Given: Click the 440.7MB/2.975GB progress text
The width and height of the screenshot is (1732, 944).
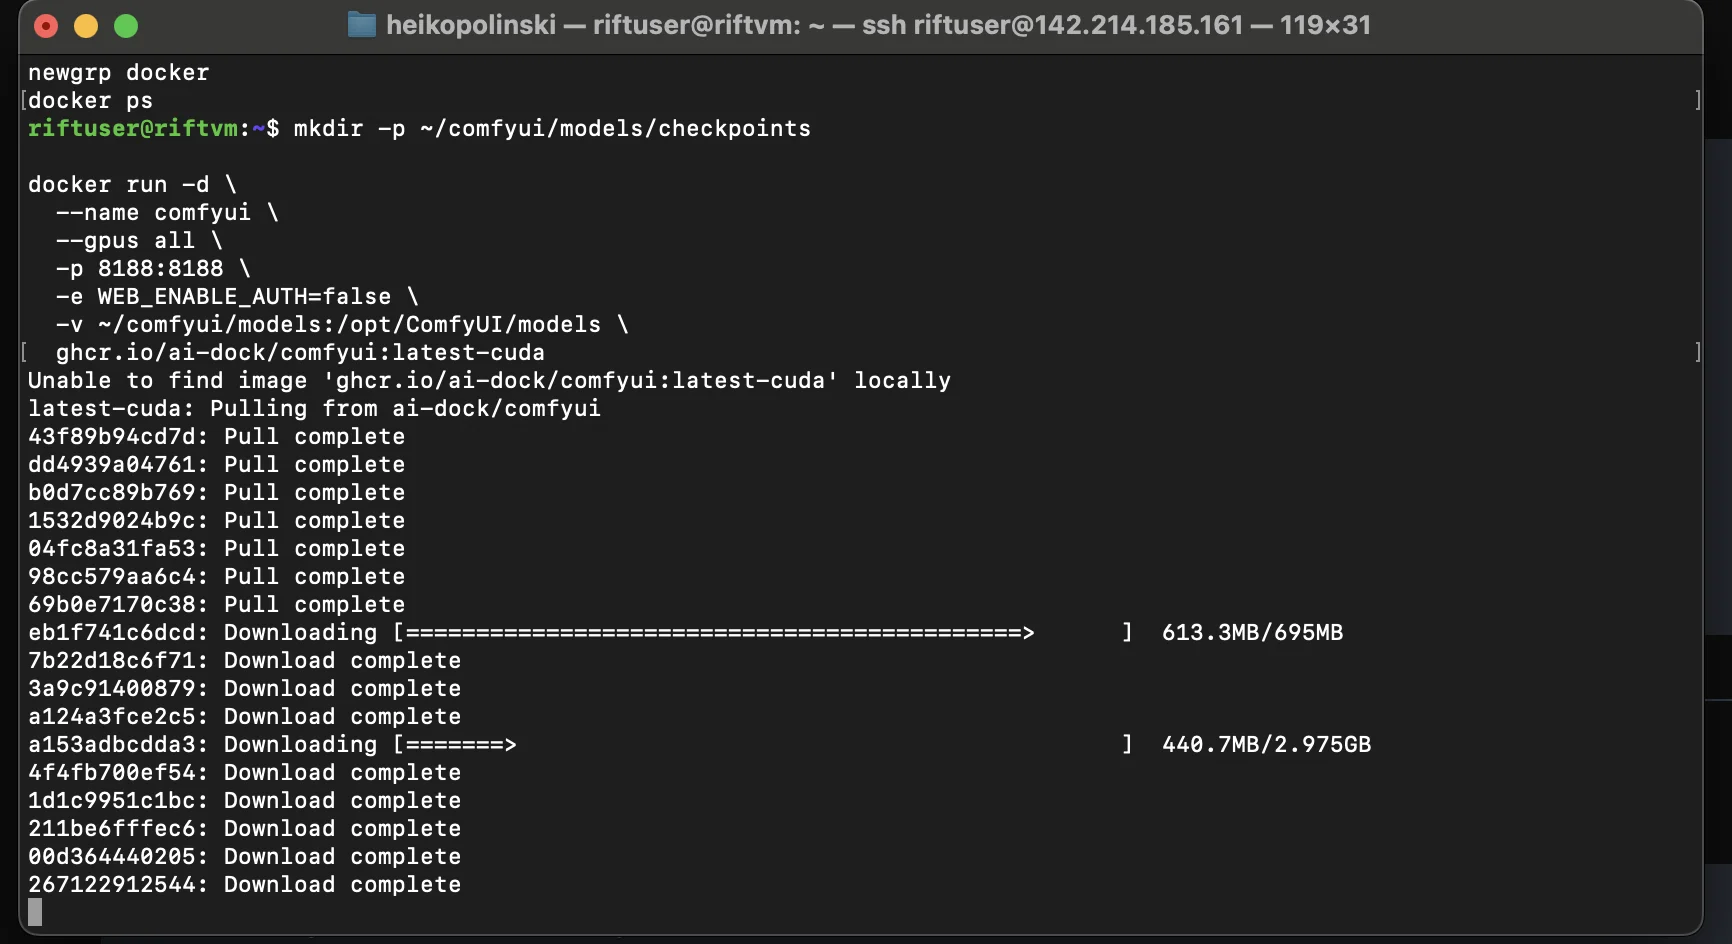Looking at the screenshot, I should pyautogui.click(x=1266, y=744).
